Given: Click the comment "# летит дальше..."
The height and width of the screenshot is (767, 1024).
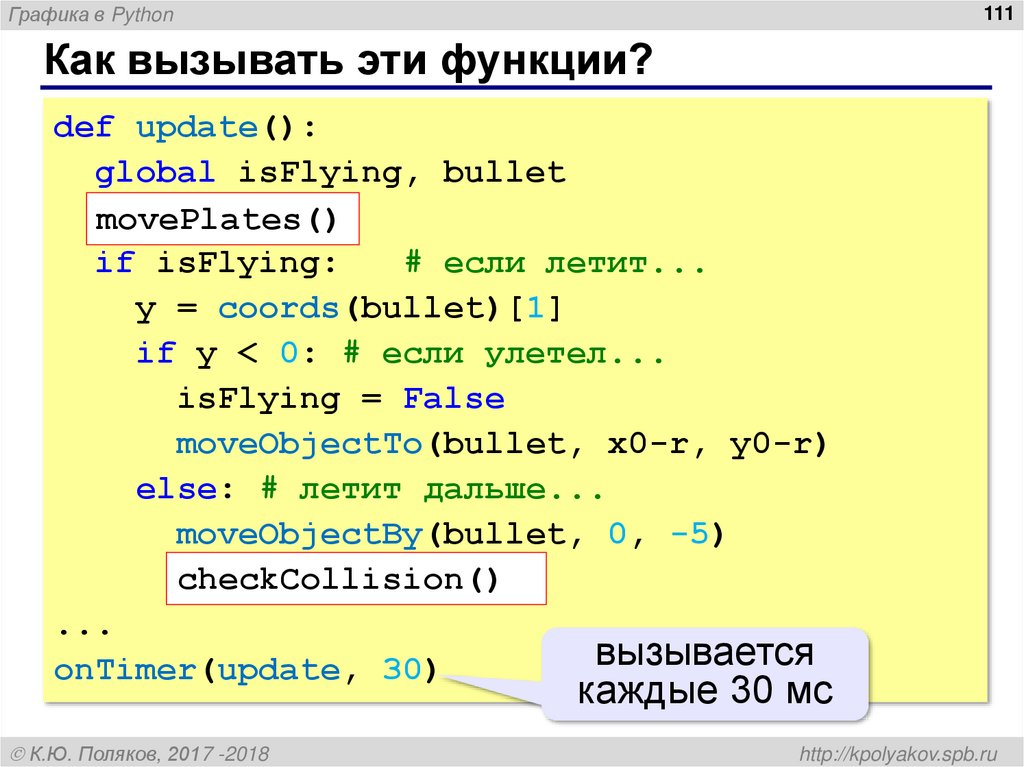Looking at the screenshot, I should tap(432, 489).
